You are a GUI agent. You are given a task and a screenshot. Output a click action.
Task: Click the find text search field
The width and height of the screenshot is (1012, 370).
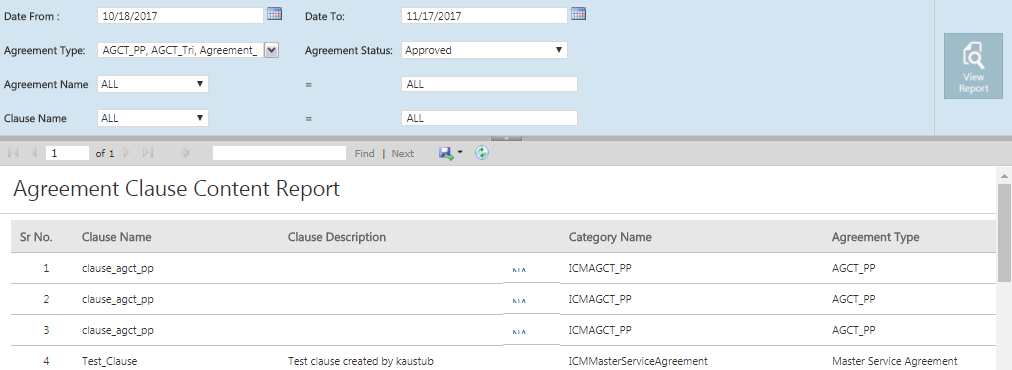coord(279,153)
